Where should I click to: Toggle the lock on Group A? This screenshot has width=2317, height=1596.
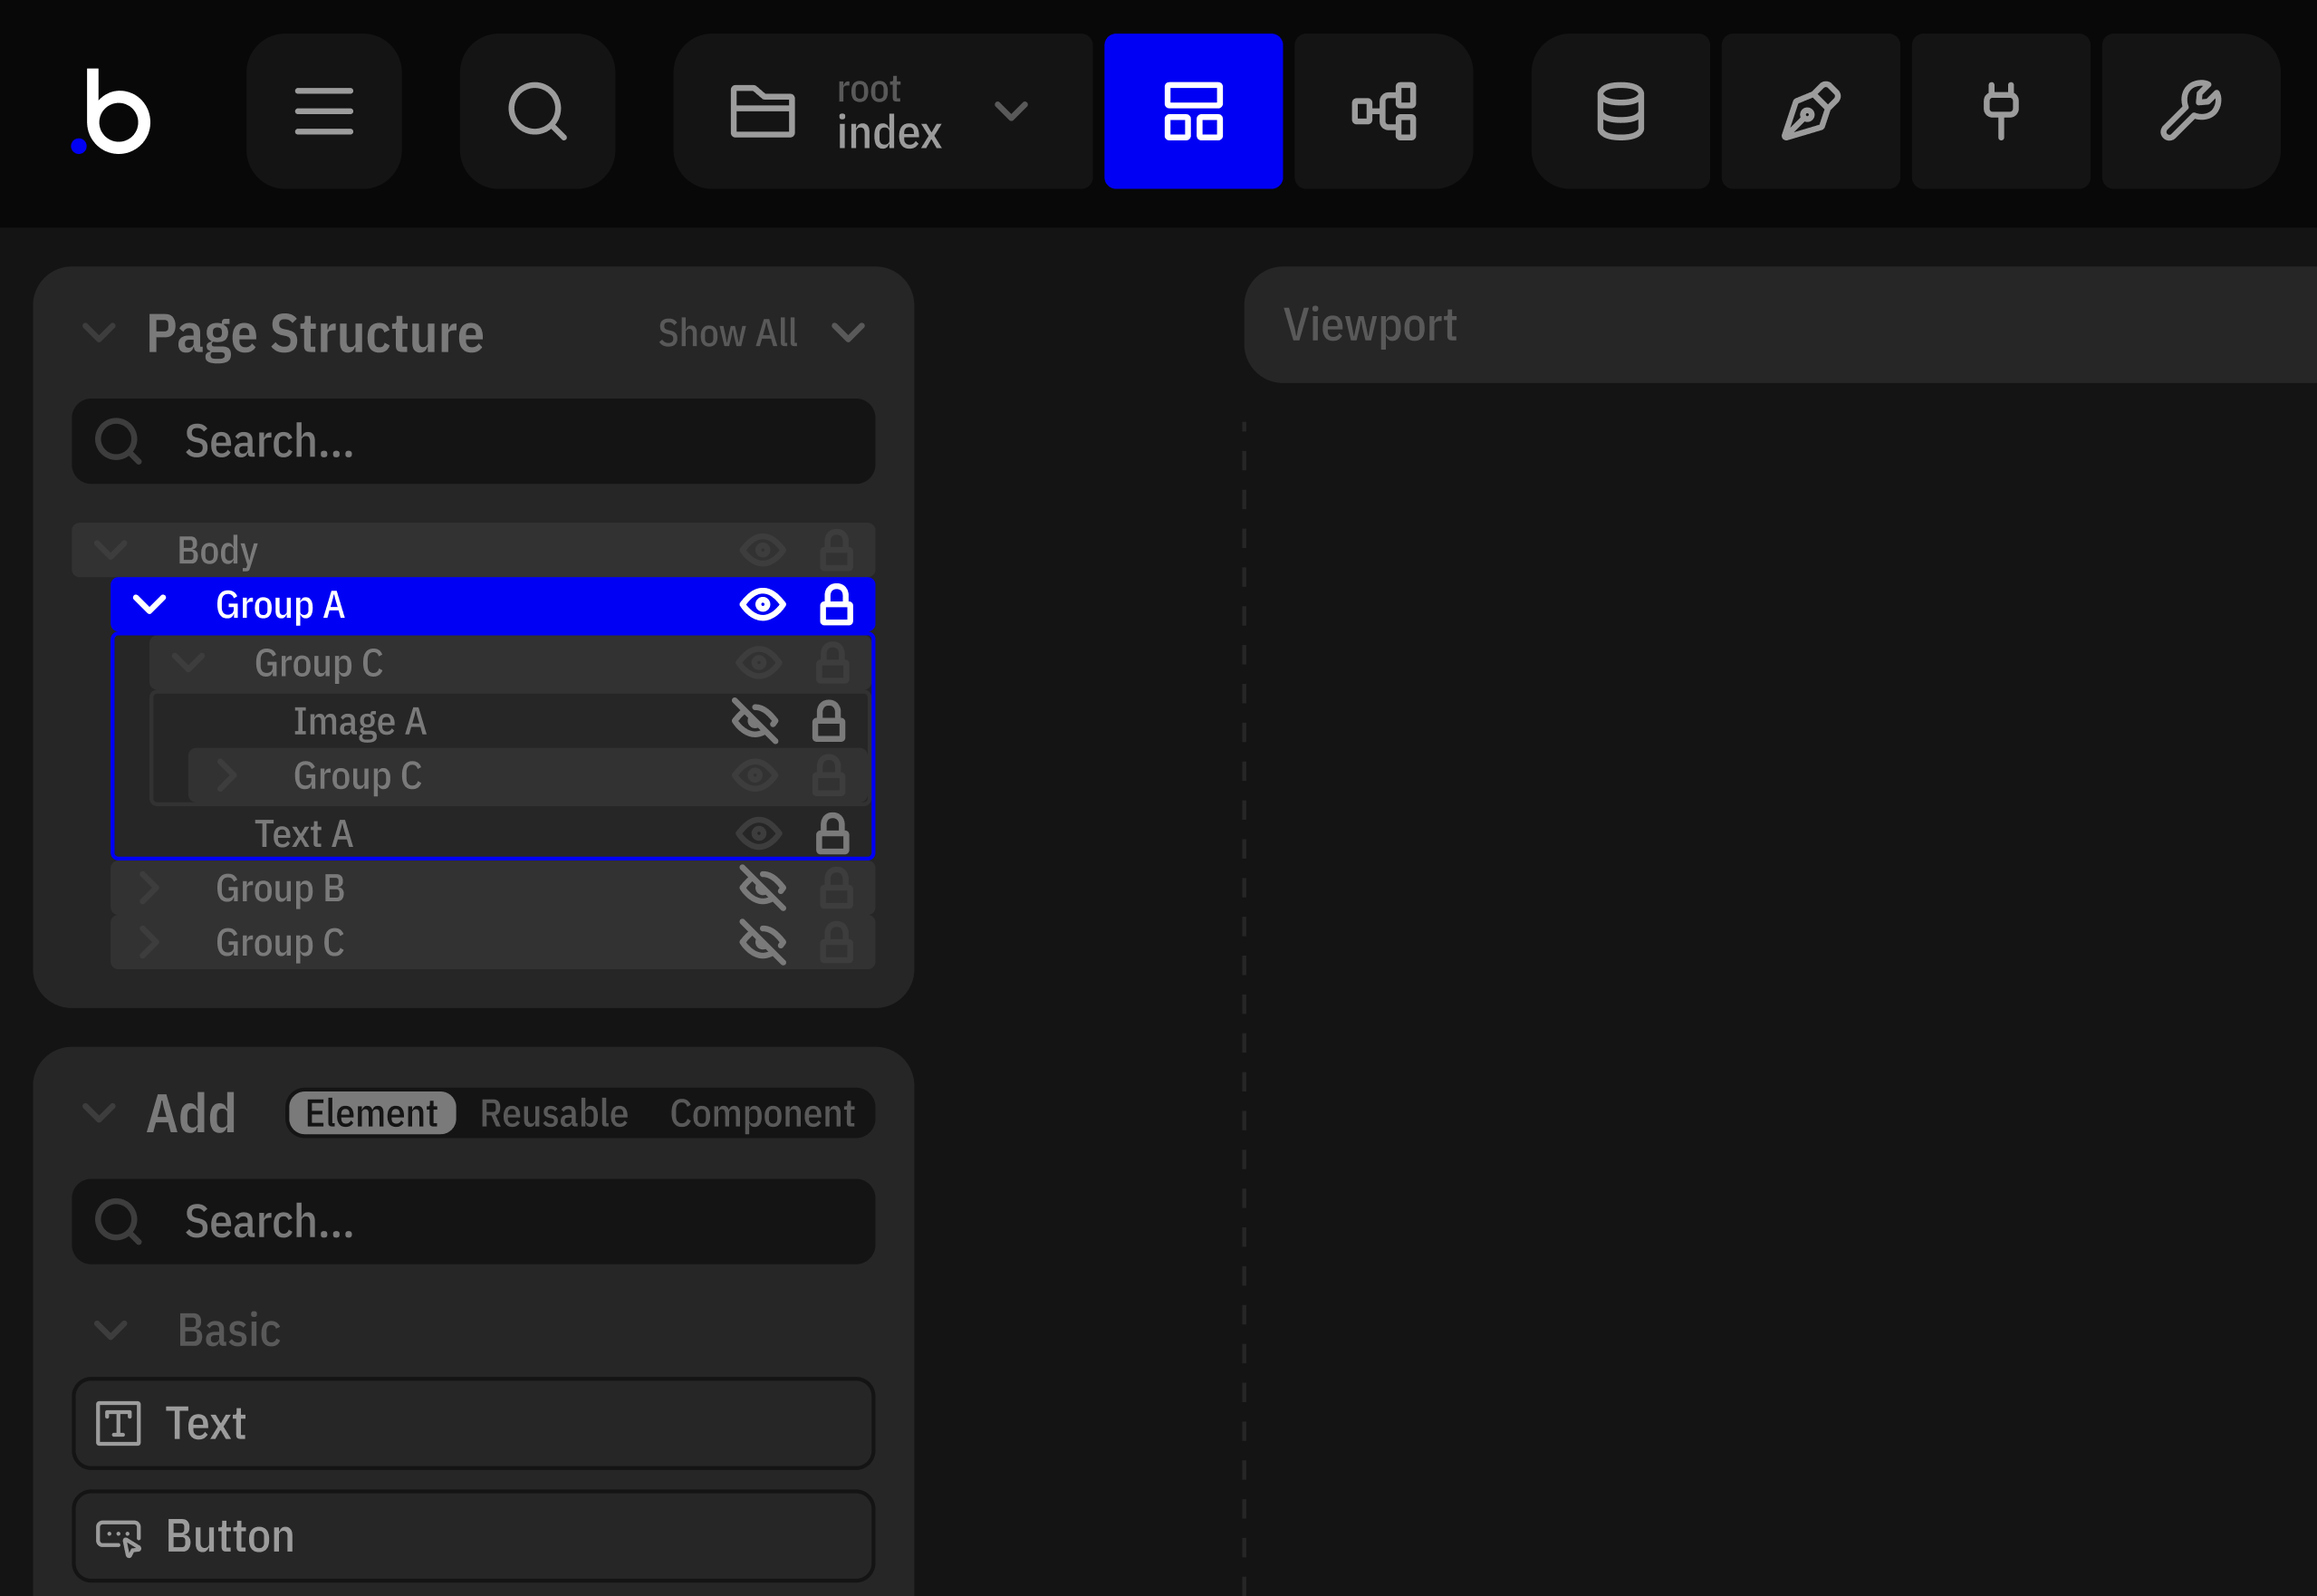point(836,605)
